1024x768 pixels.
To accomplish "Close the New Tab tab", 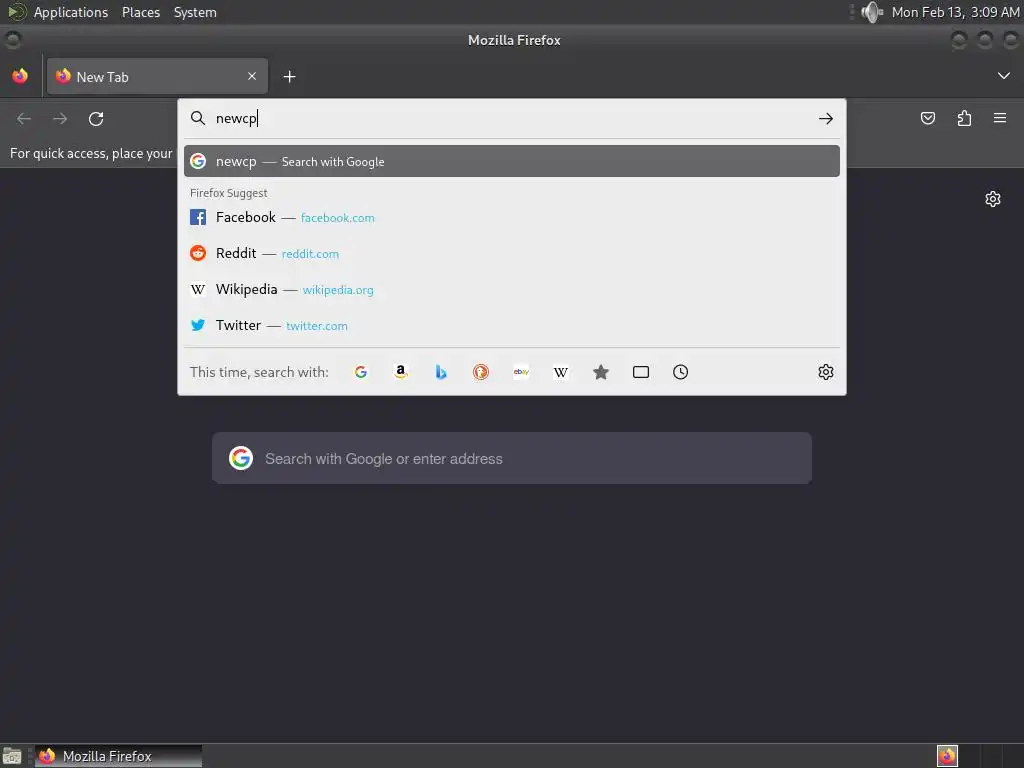I will (x=252, y=76).
